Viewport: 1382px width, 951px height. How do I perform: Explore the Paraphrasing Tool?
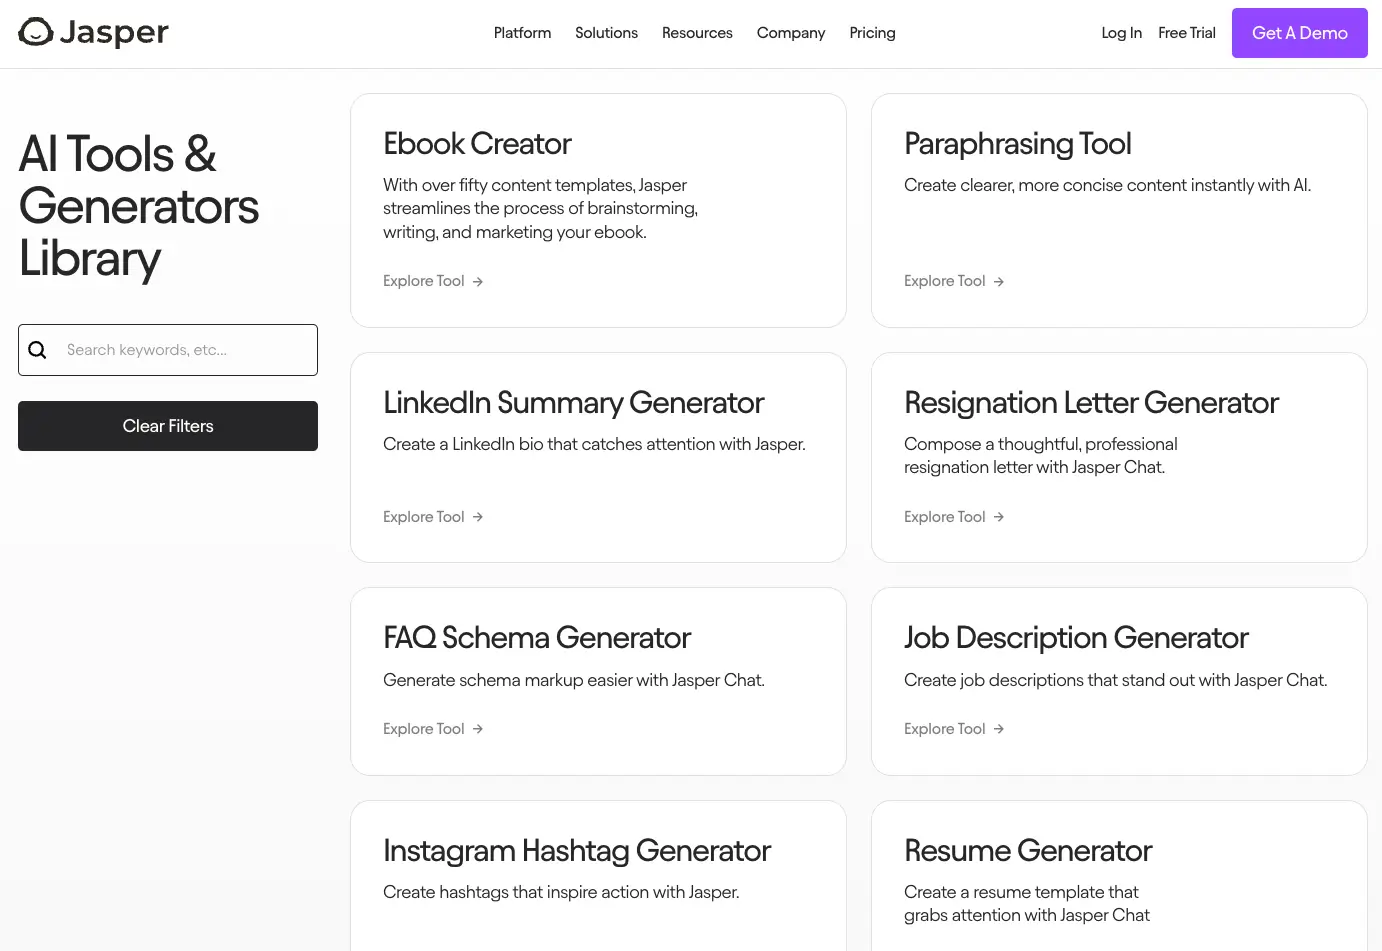[x=954, y=281]
